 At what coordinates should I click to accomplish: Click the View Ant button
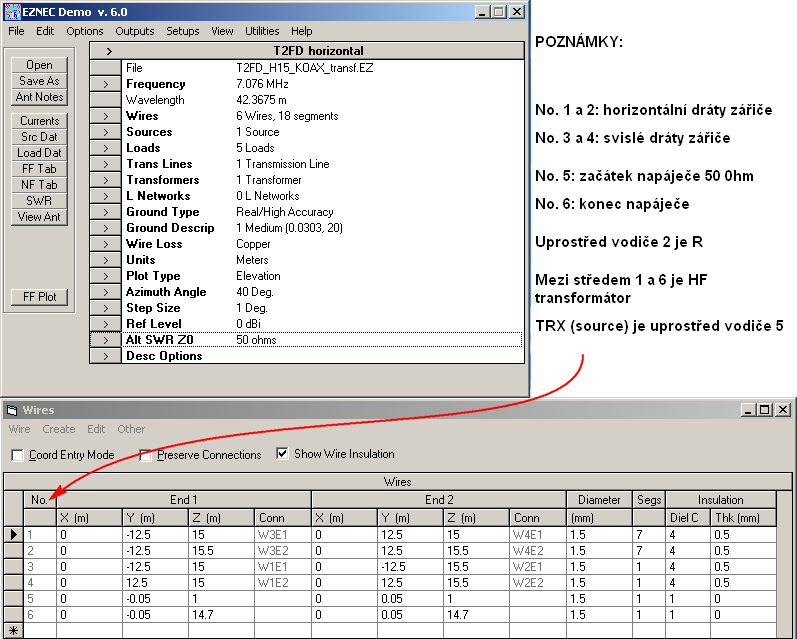tap(39, 217)
